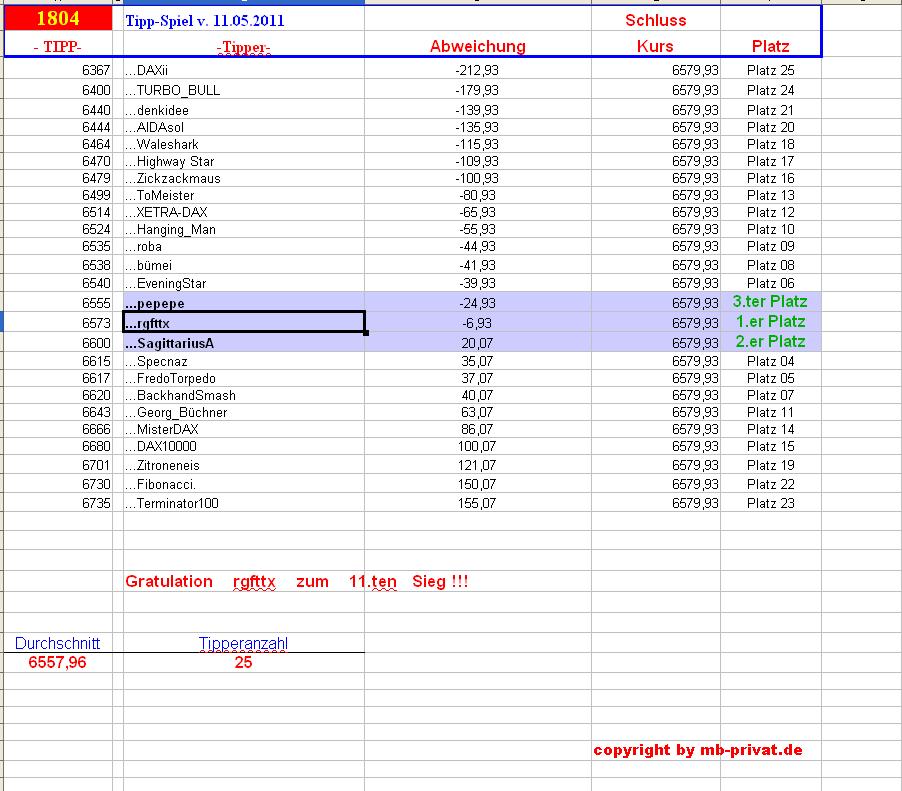
Task: Click the deviation value -44,93
Action: (x=477, y=247)
